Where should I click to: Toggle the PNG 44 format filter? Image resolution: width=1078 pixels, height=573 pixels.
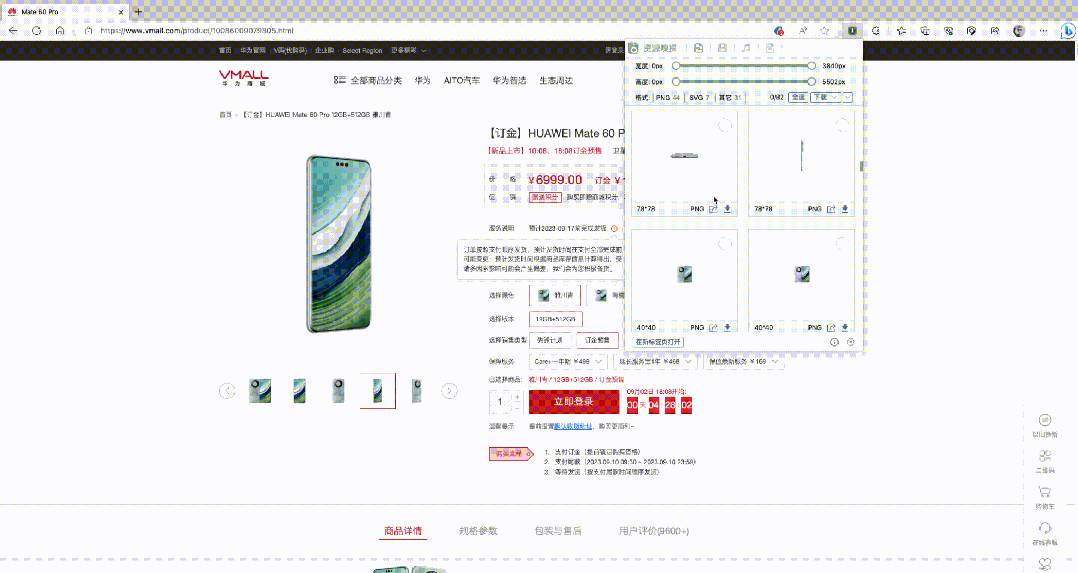coord(668,98)
